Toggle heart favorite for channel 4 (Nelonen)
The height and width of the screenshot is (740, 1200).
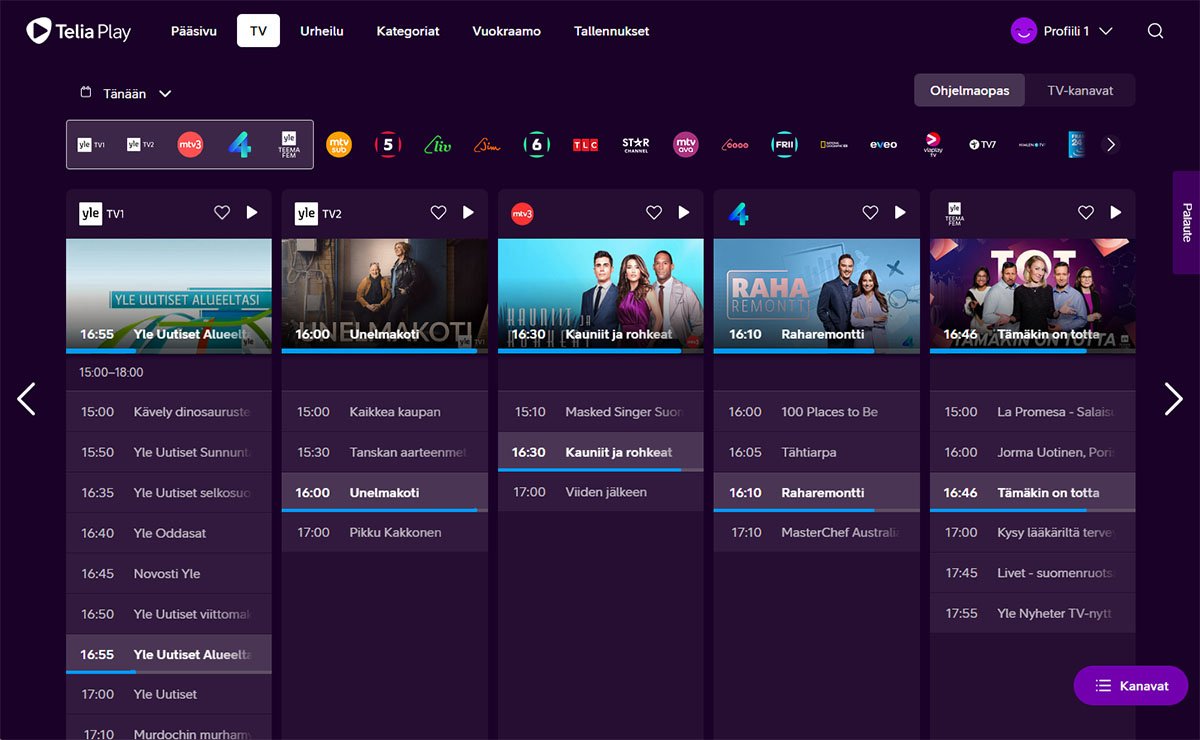870,212
